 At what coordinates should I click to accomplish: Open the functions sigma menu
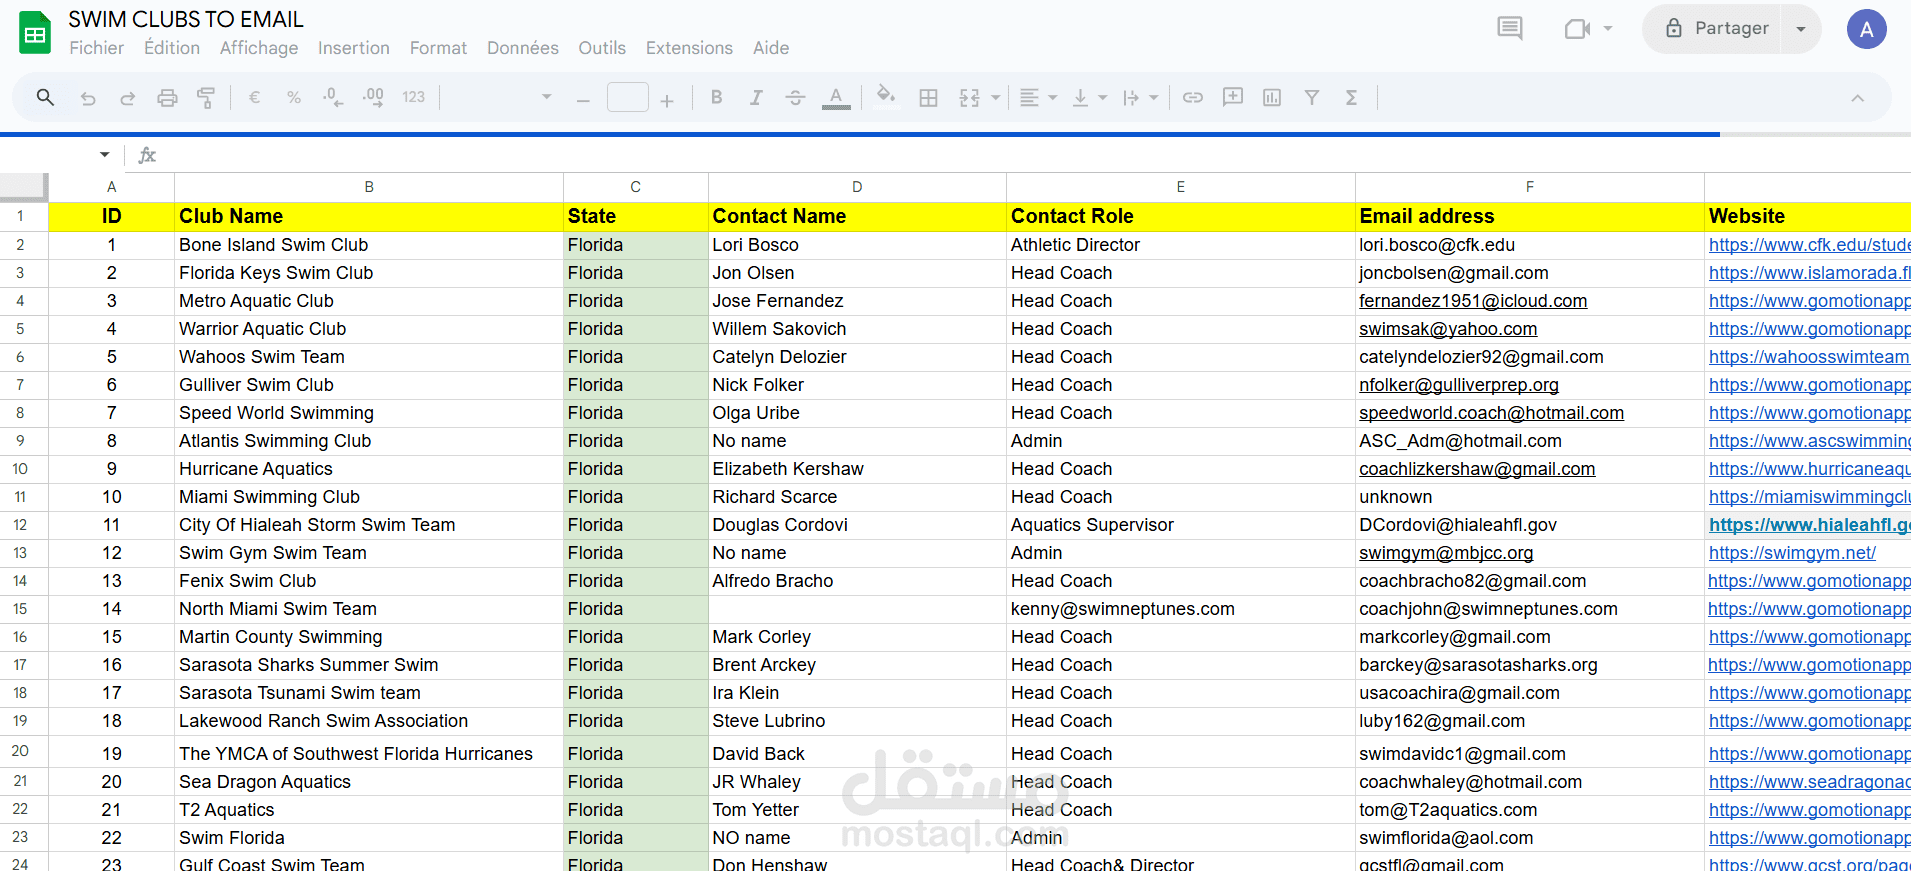[1351, 97]
